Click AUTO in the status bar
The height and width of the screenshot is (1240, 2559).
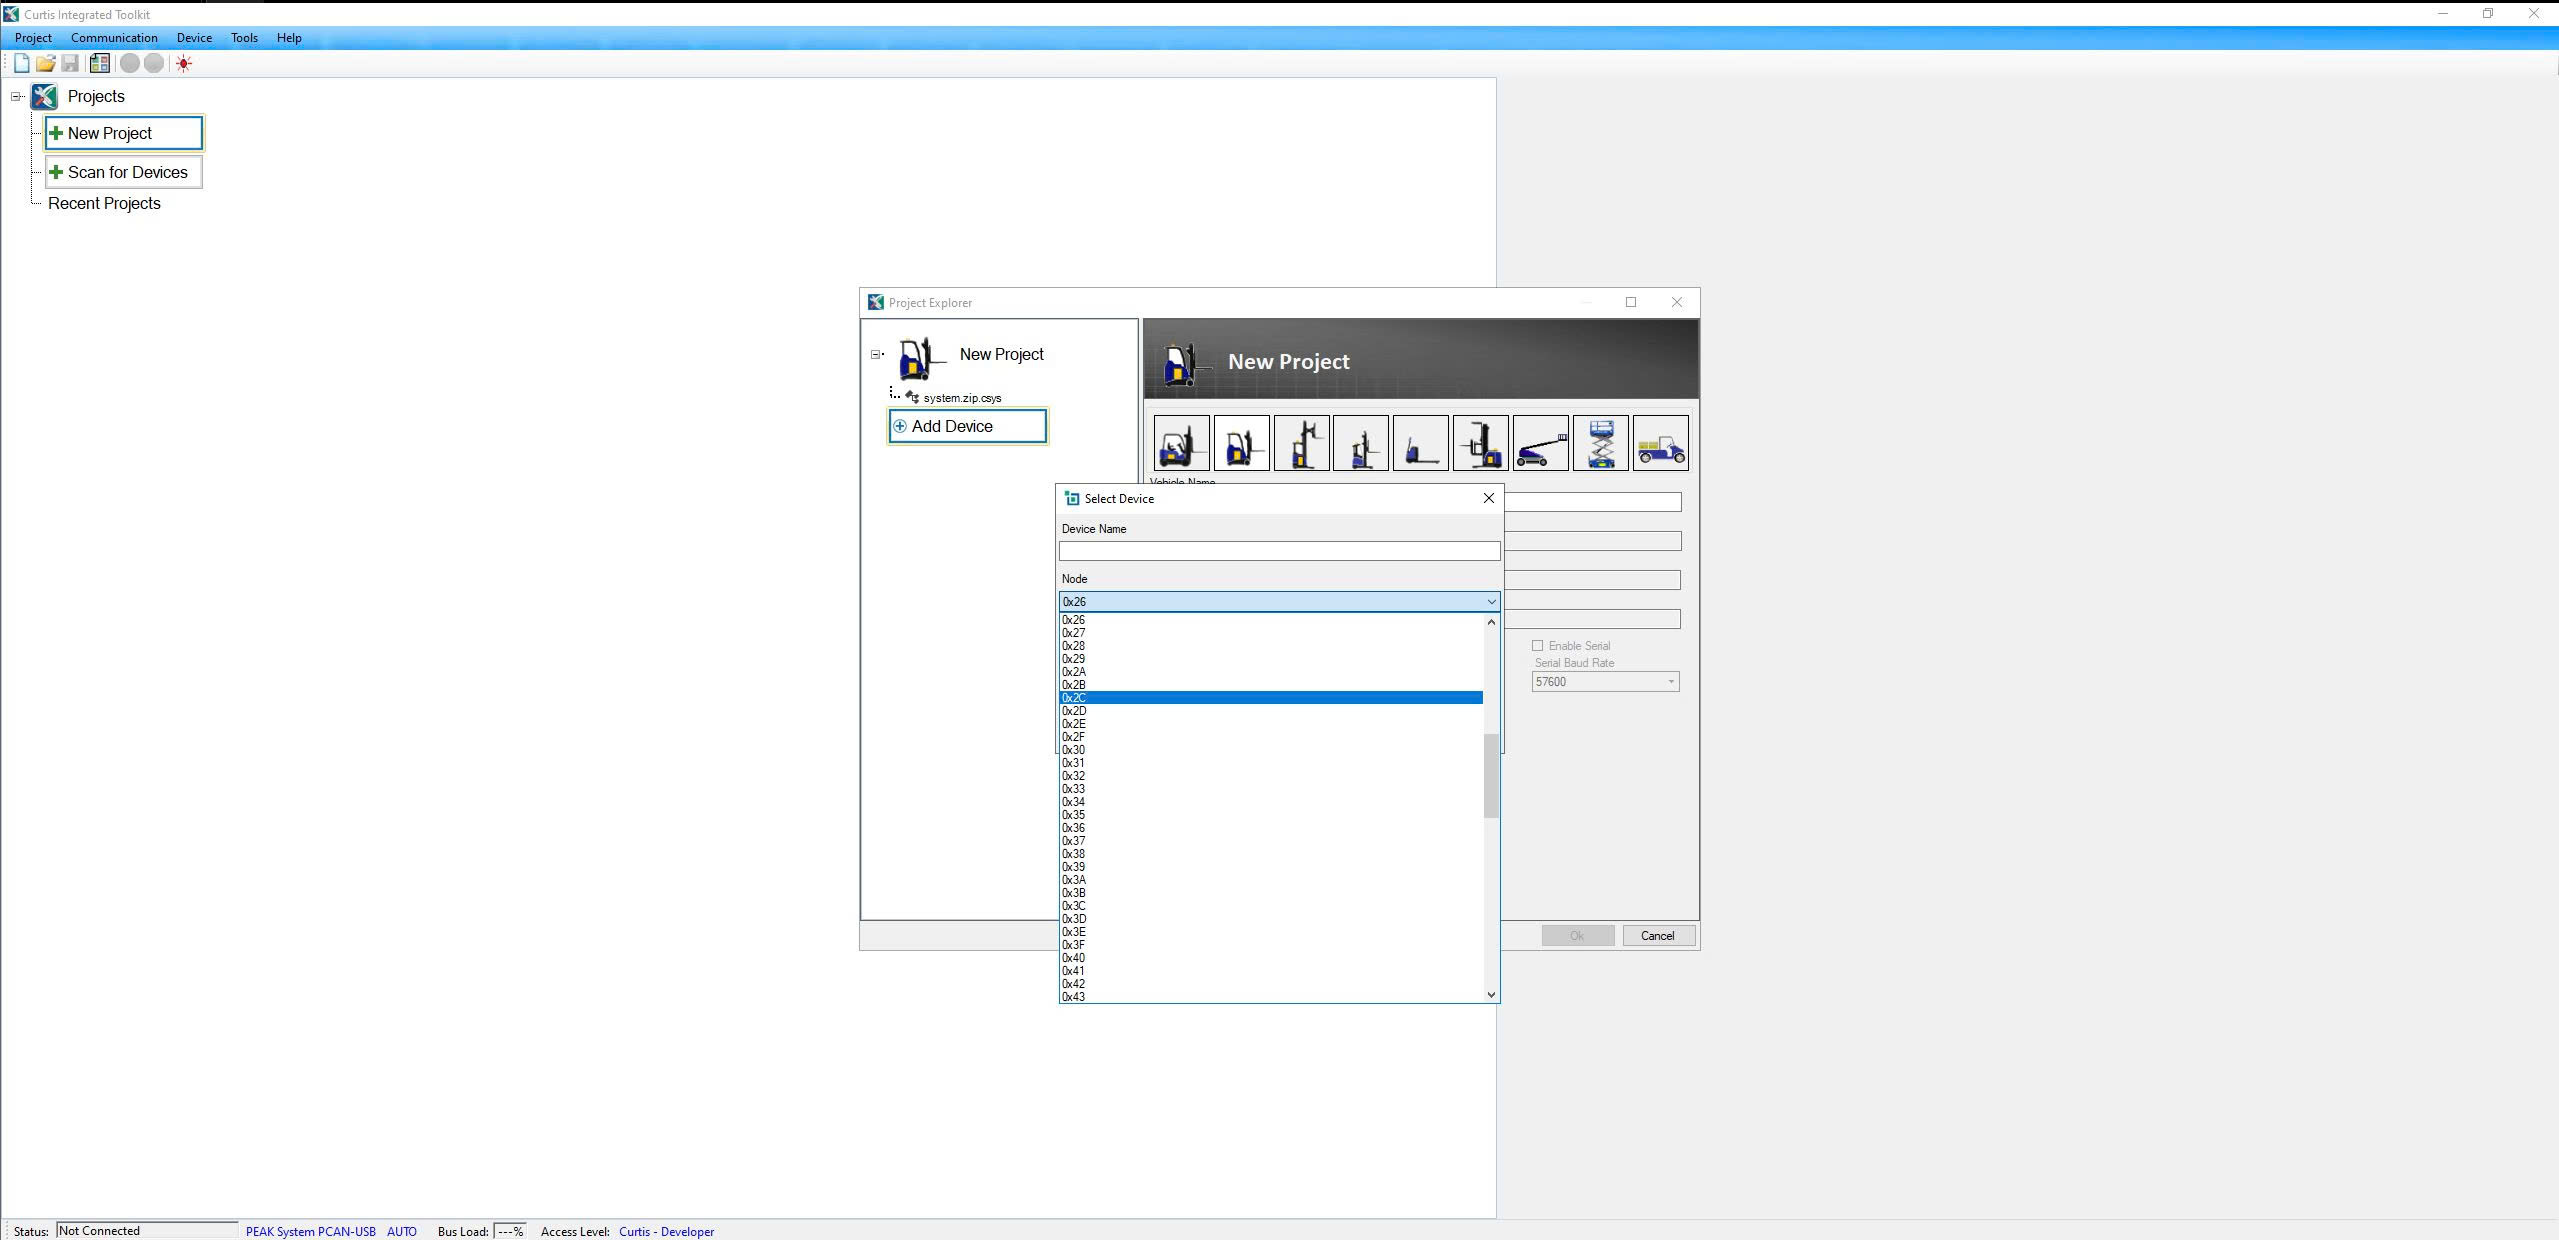pos(402,1232)
